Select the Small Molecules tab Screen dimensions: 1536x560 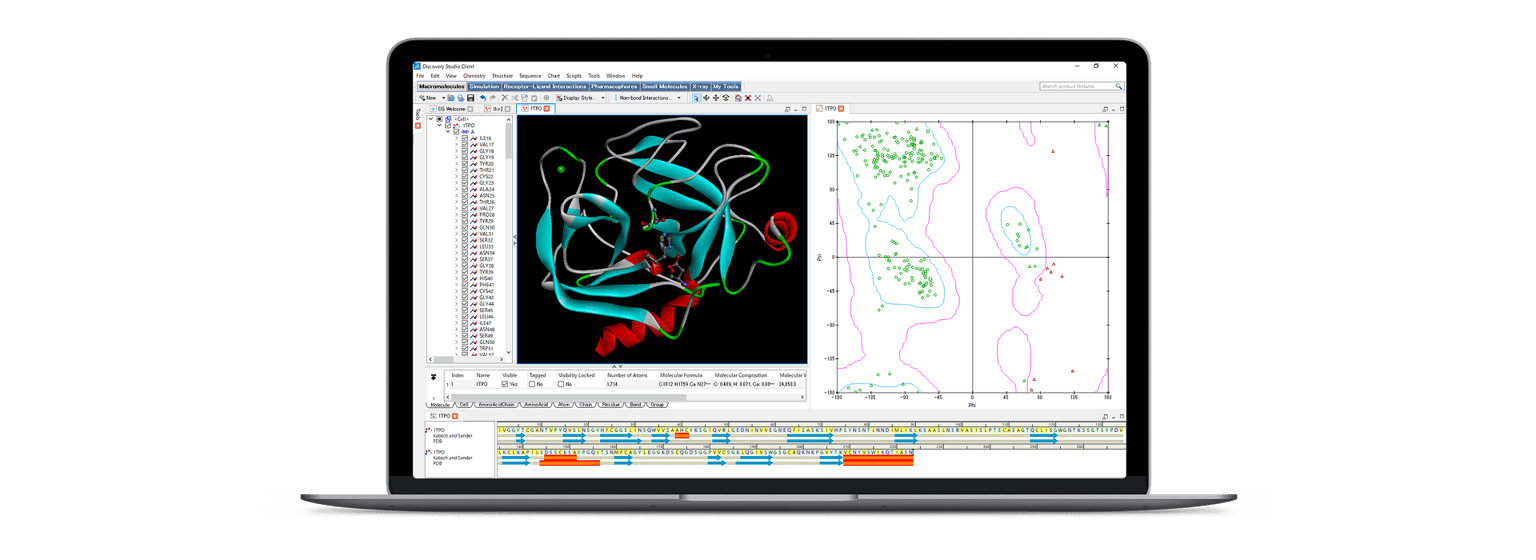665,87
